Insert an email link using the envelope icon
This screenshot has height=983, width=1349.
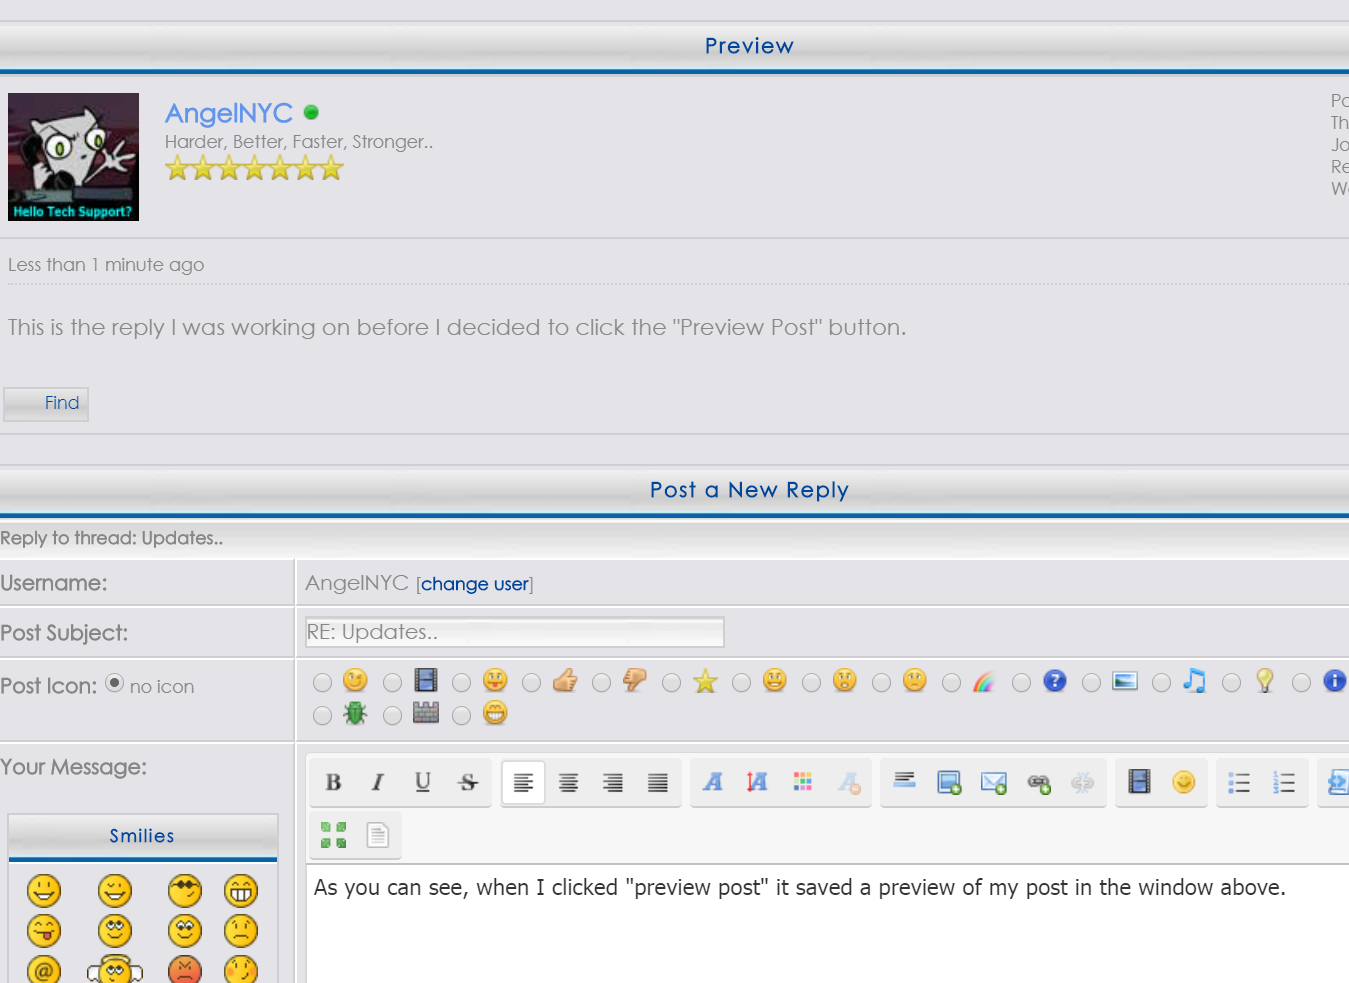pos(993,782)
